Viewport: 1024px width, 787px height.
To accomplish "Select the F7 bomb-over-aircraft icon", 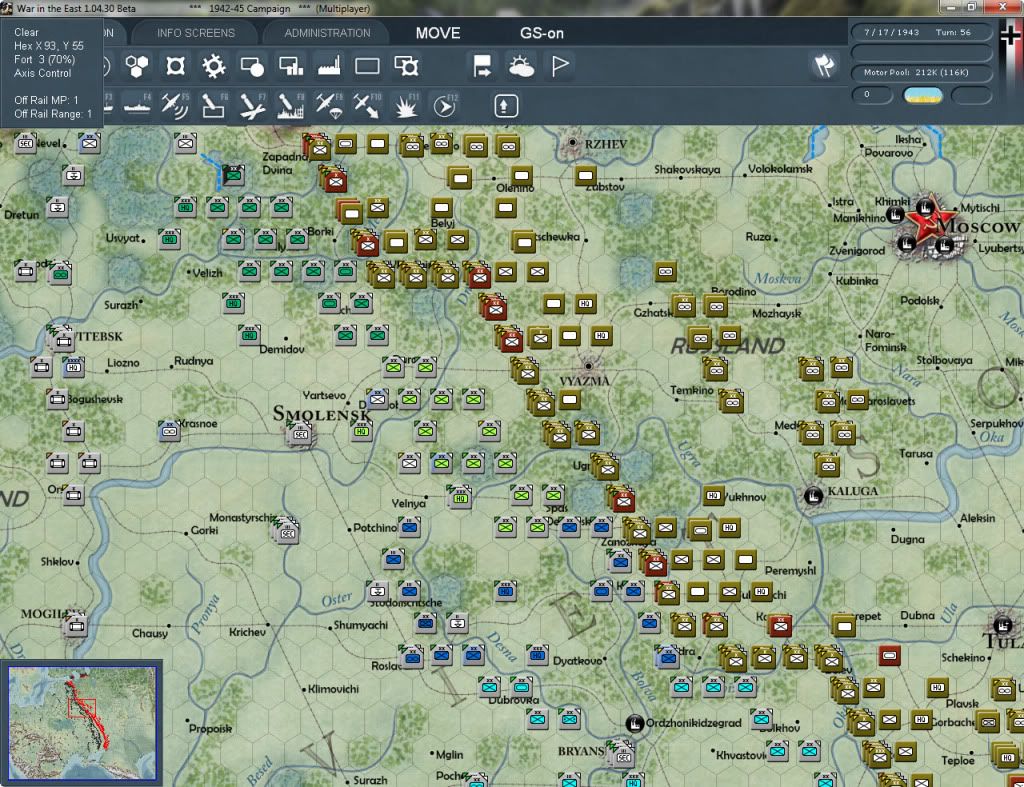I will click(252, 106).
